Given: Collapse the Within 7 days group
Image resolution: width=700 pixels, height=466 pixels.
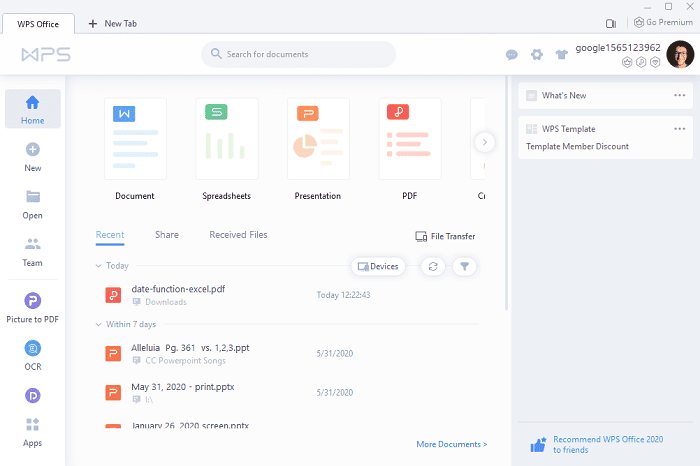Looking at the screenshot, I should [x=98, y=325].
